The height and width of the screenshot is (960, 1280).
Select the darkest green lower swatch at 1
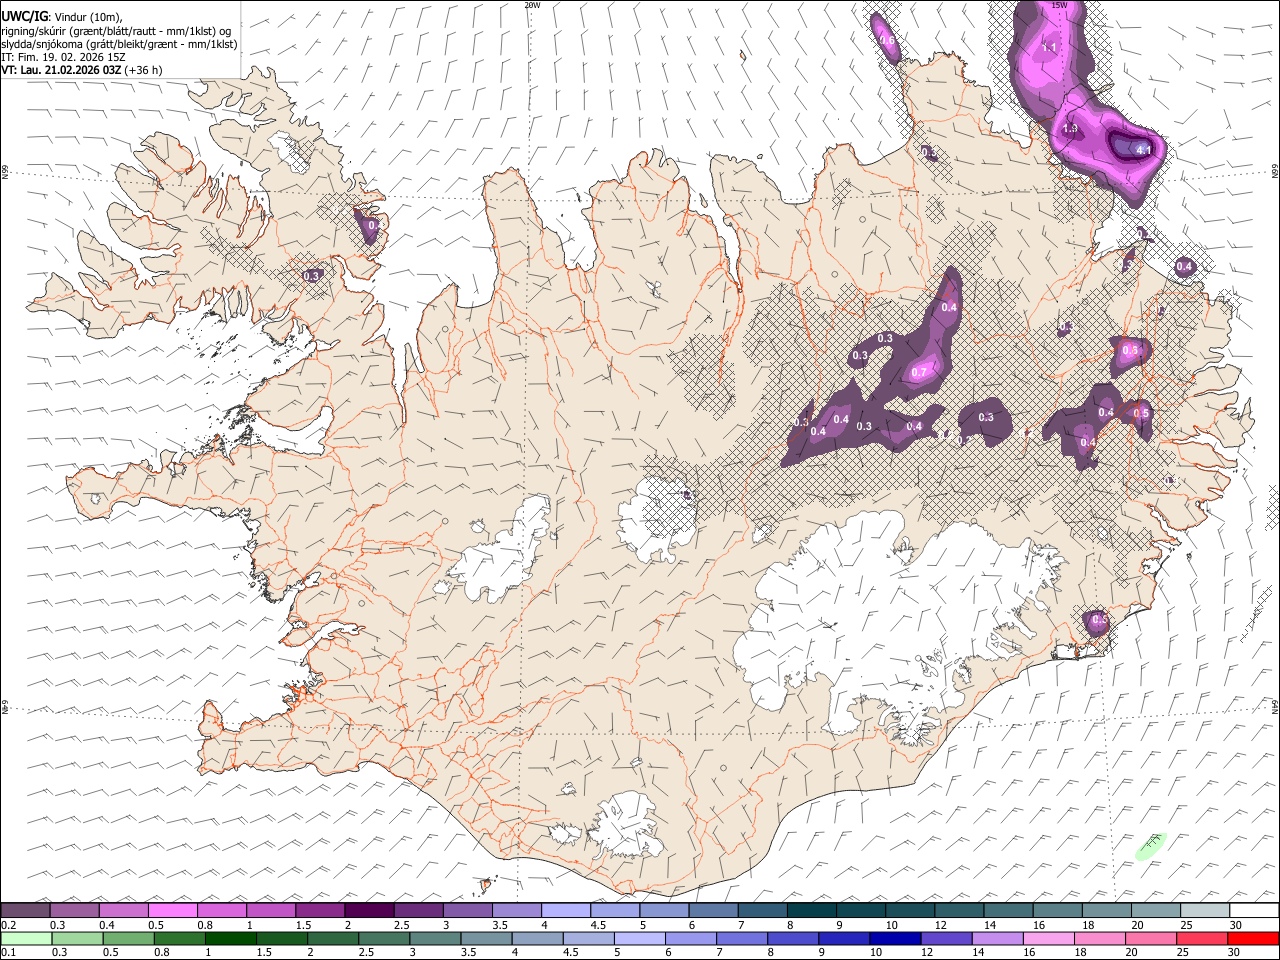(x=231, y=939)
